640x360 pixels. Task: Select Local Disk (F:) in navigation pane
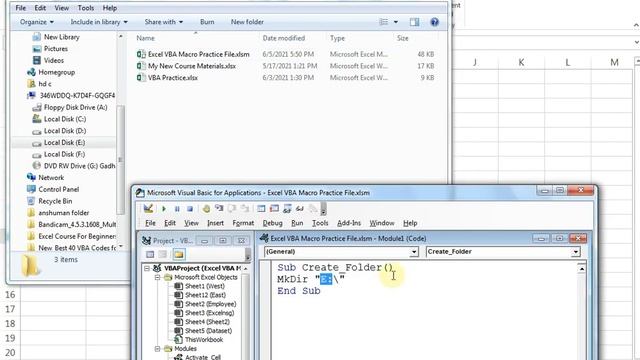(64, 154)
